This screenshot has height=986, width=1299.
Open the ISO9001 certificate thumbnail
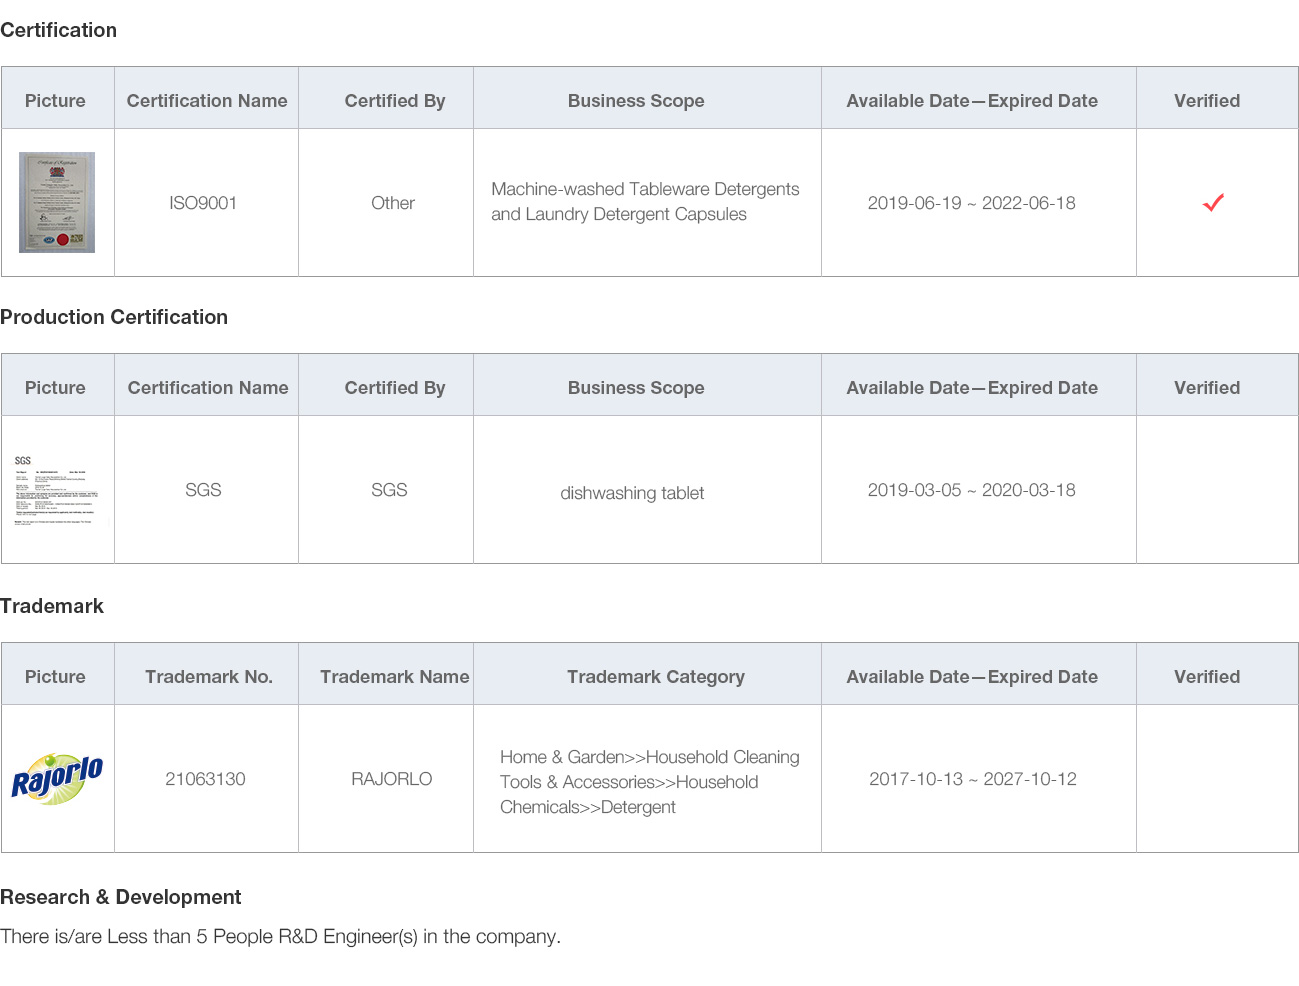[57, 202]
